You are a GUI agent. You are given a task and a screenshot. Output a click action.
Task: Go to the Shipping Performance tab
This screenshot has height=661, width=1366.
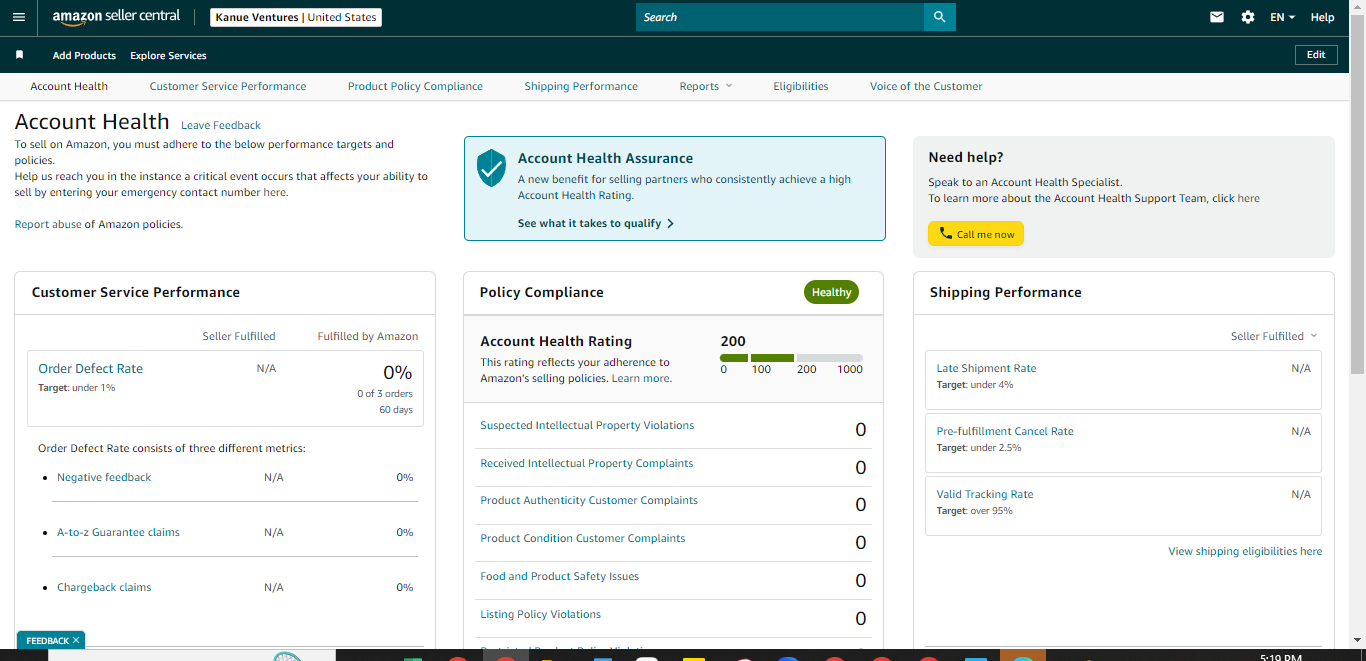click(581, 86)
